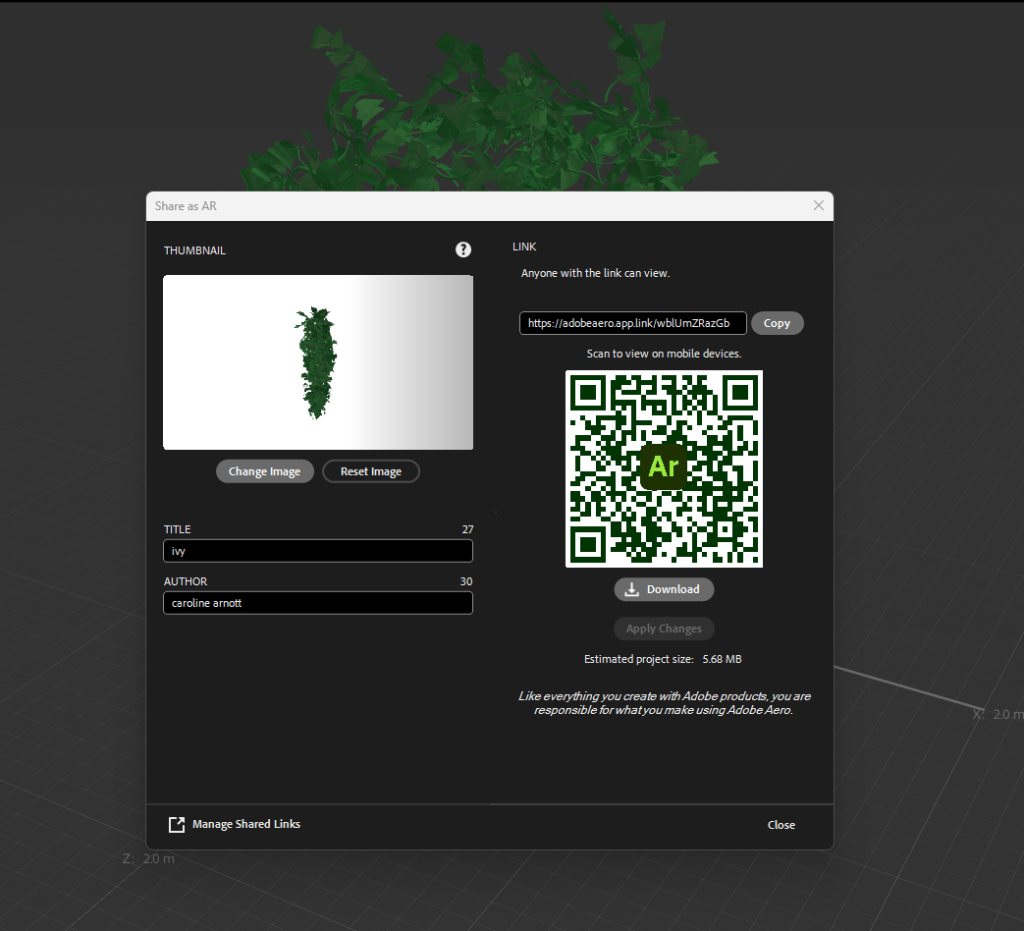This screenshot has width=1024, height=931.
Task: Click the download arrow icon on Download button
Action: pos(632,590)
